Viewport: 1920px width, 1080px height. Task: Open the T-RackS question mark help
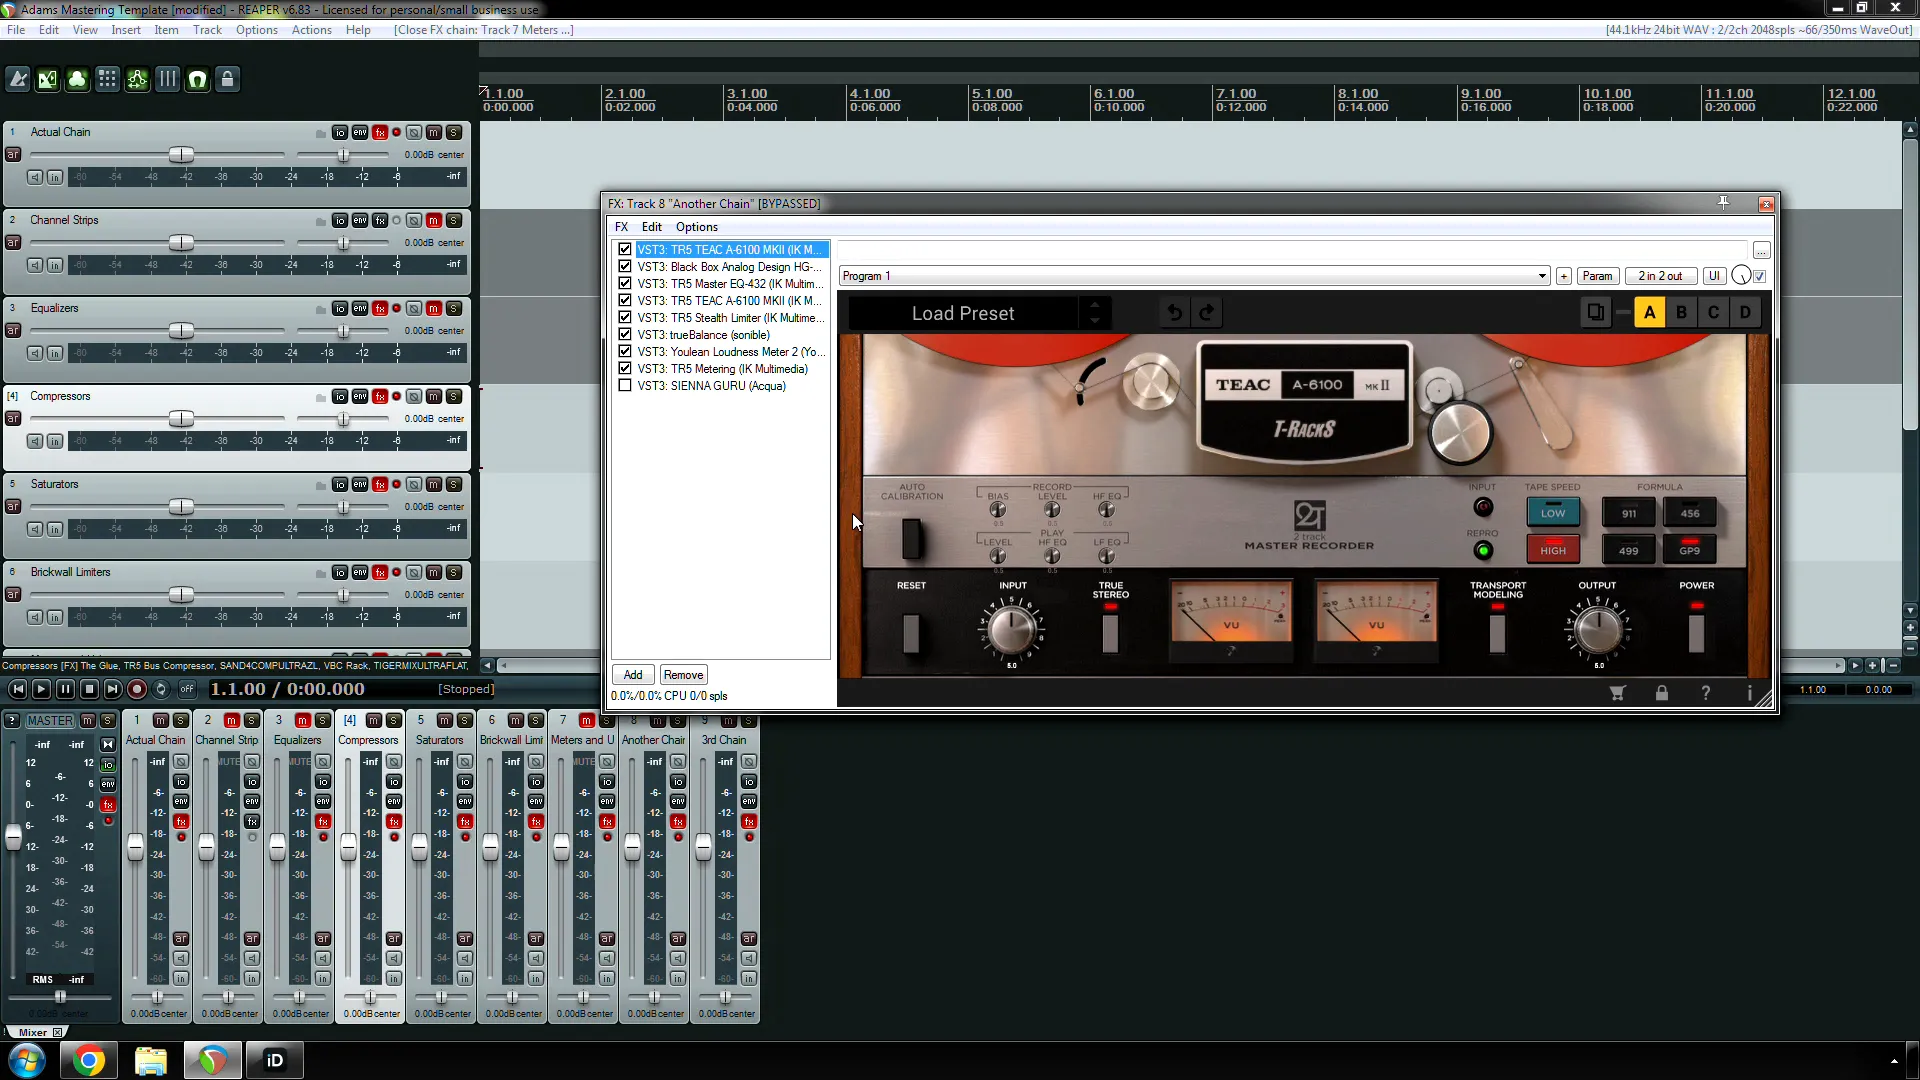pos(1706,693)
